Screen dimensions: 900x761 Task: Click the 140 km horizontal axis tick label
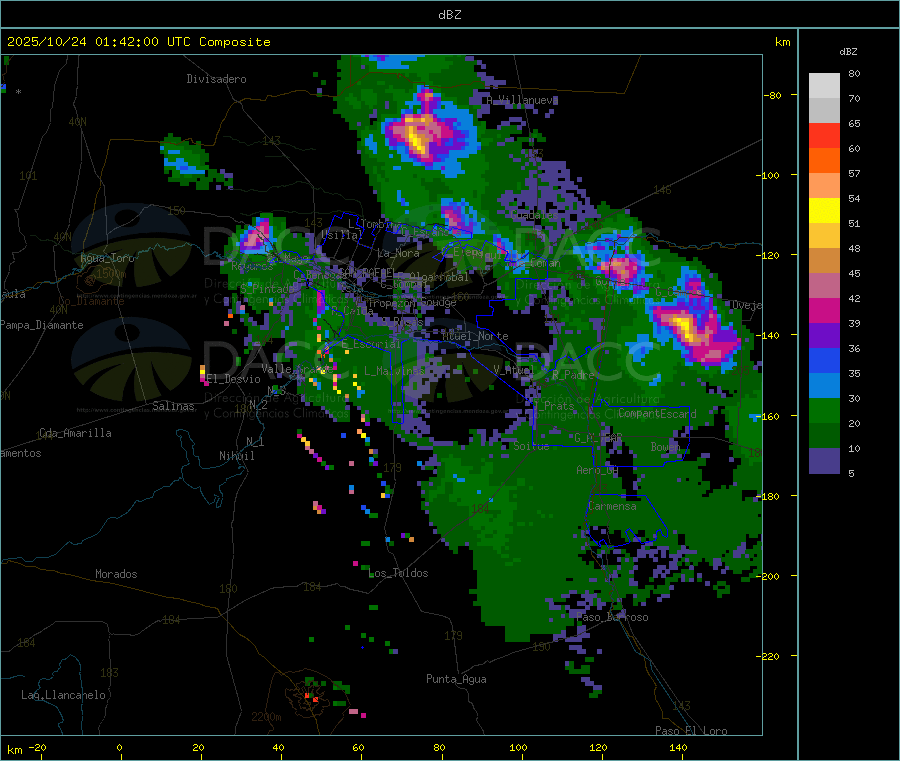tap(678, 748)
